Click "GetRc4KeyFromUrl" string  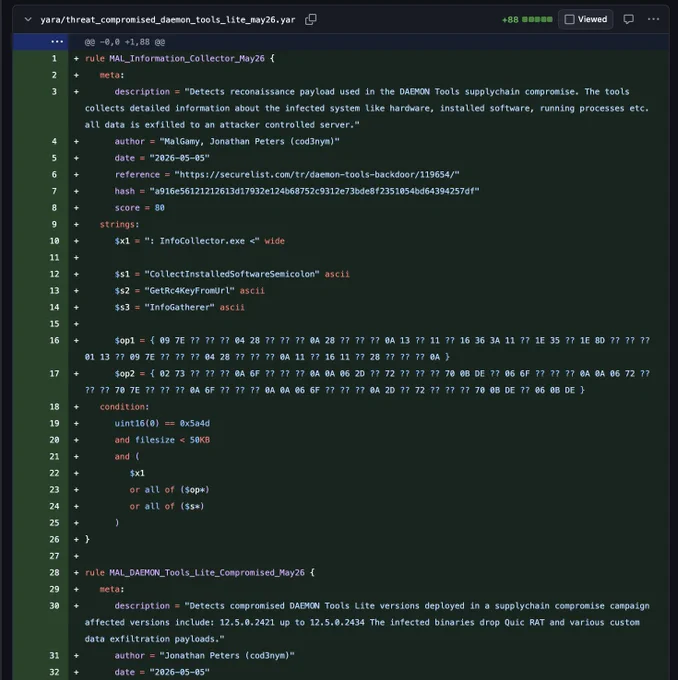(x=190, y=291)
